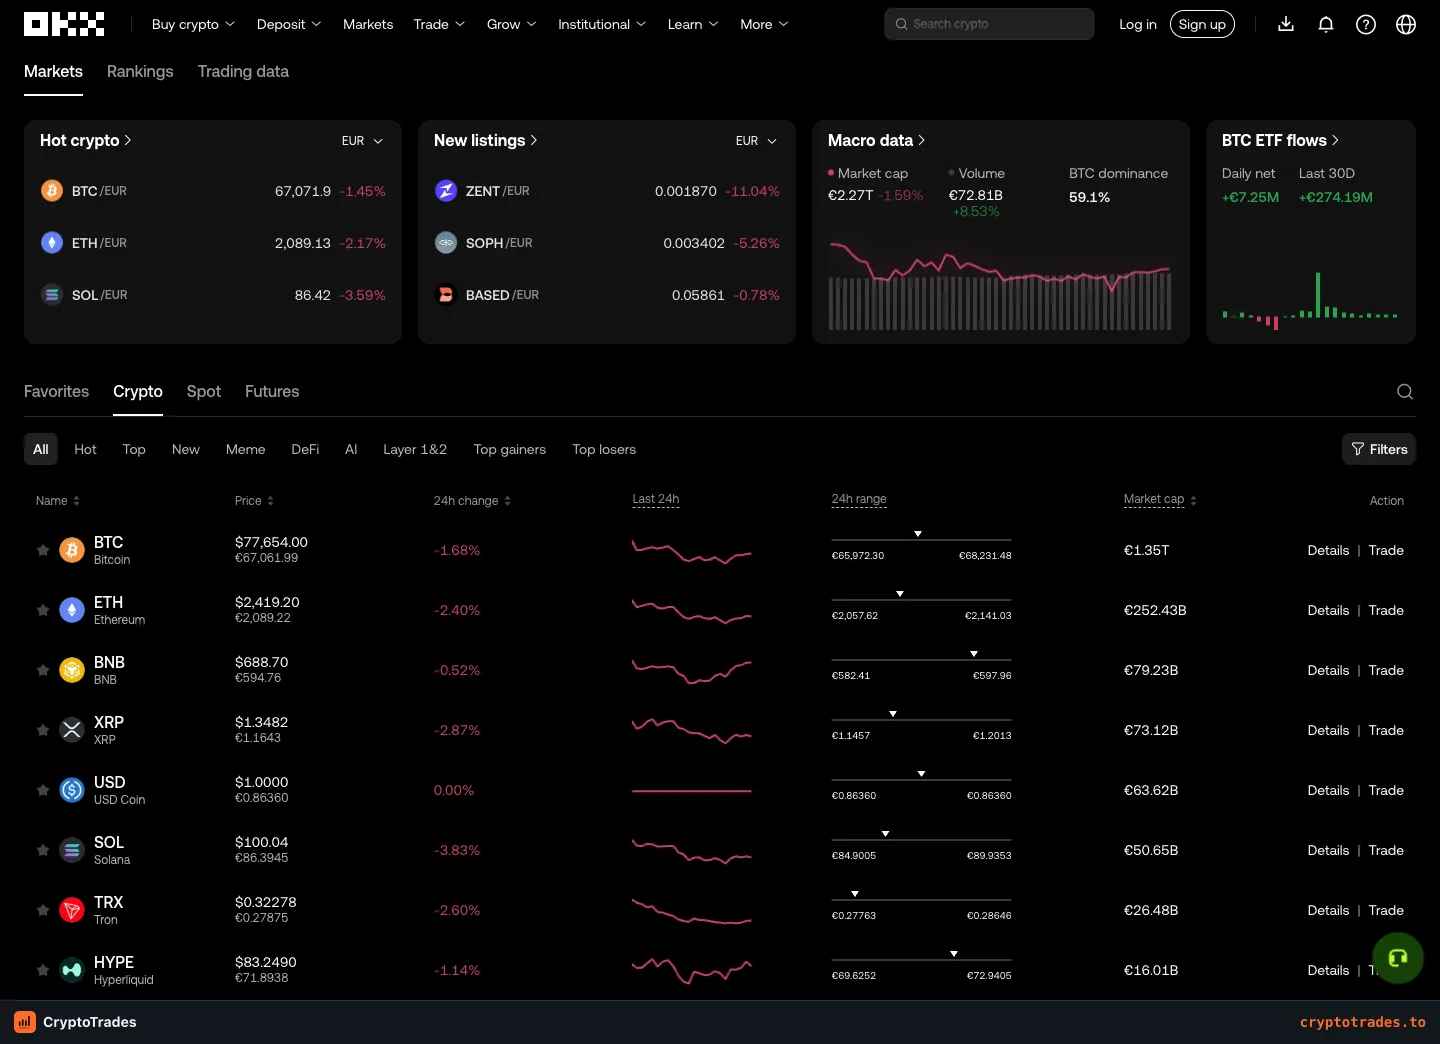This screenshot has height=1044, width=1440.
Task: Open EUR currency dropdown in Hot crypto
Action: pyautogui.click(x=362, y=141)
